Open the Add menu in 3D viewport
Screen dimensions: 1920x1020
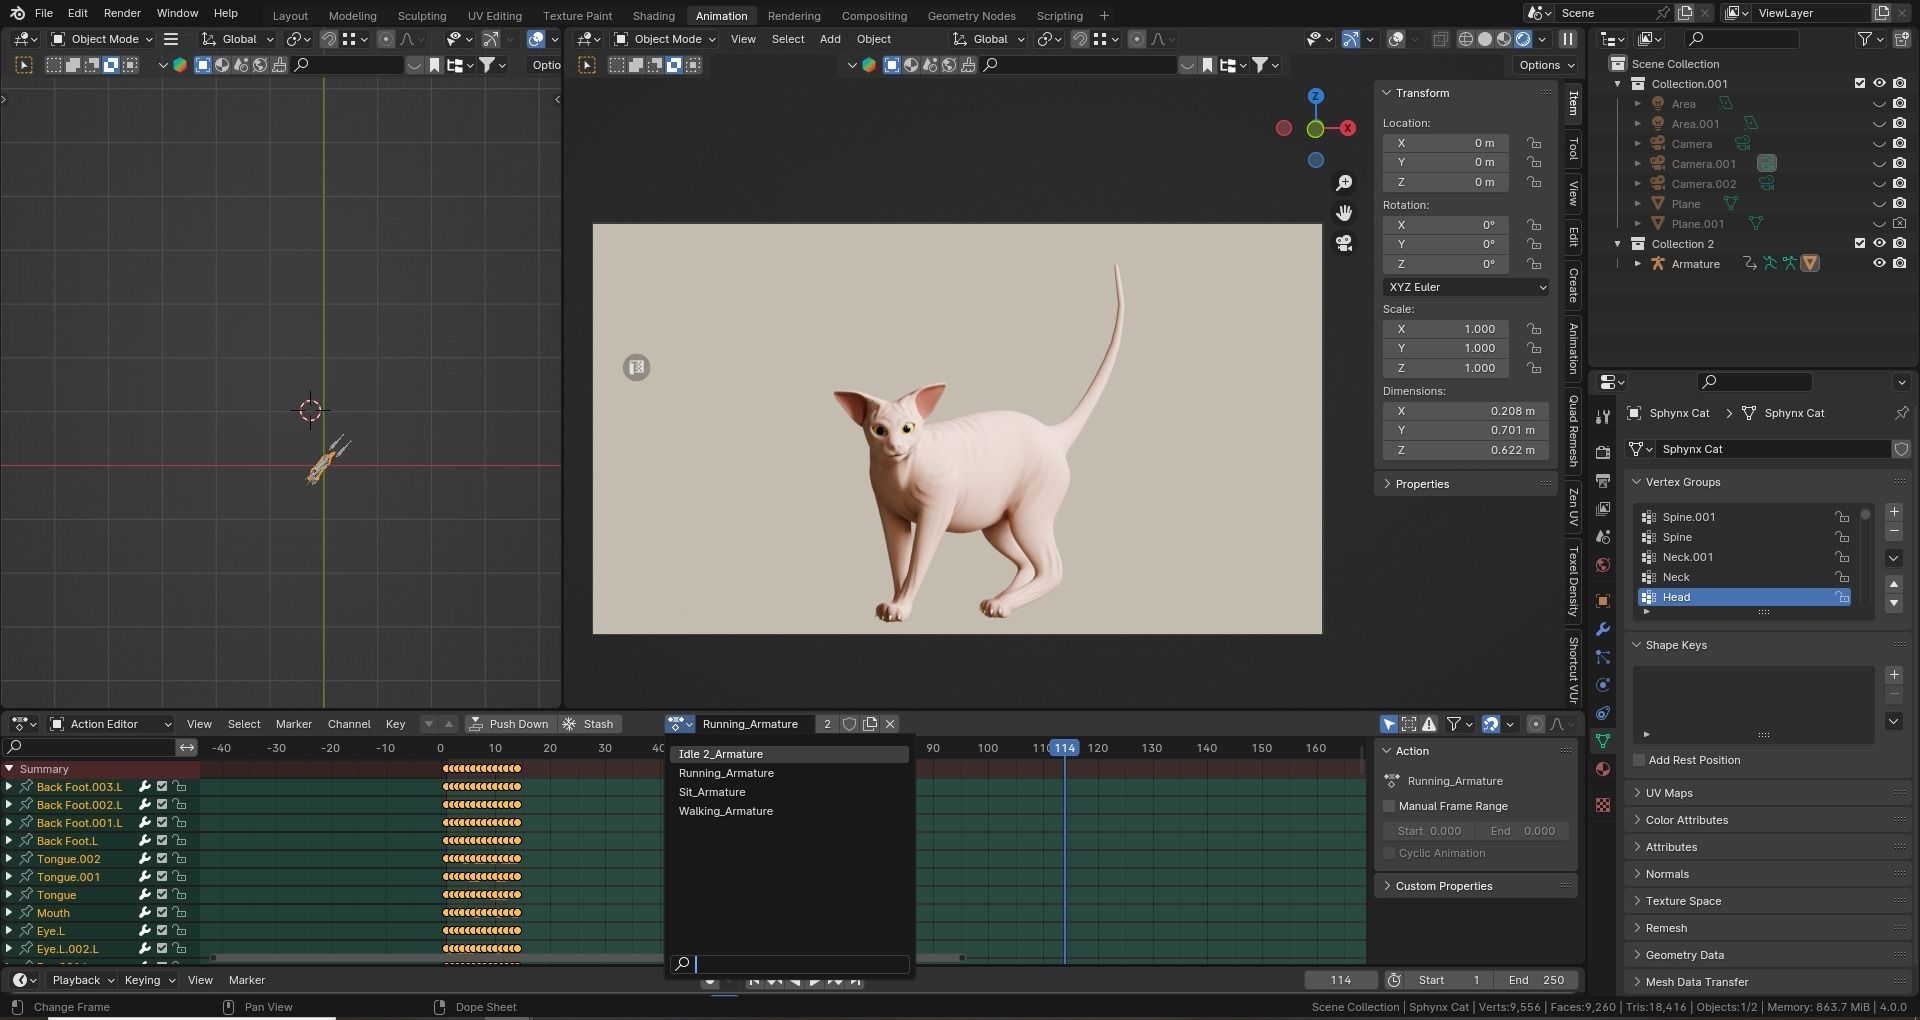pyautogui.click(x=830, y=39)
